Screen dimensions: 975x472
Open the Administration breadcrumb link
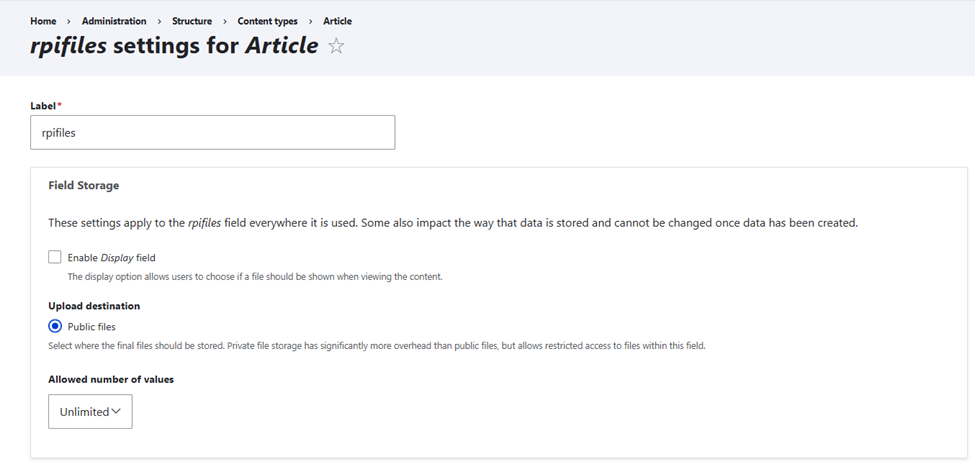tap(114, 21)
